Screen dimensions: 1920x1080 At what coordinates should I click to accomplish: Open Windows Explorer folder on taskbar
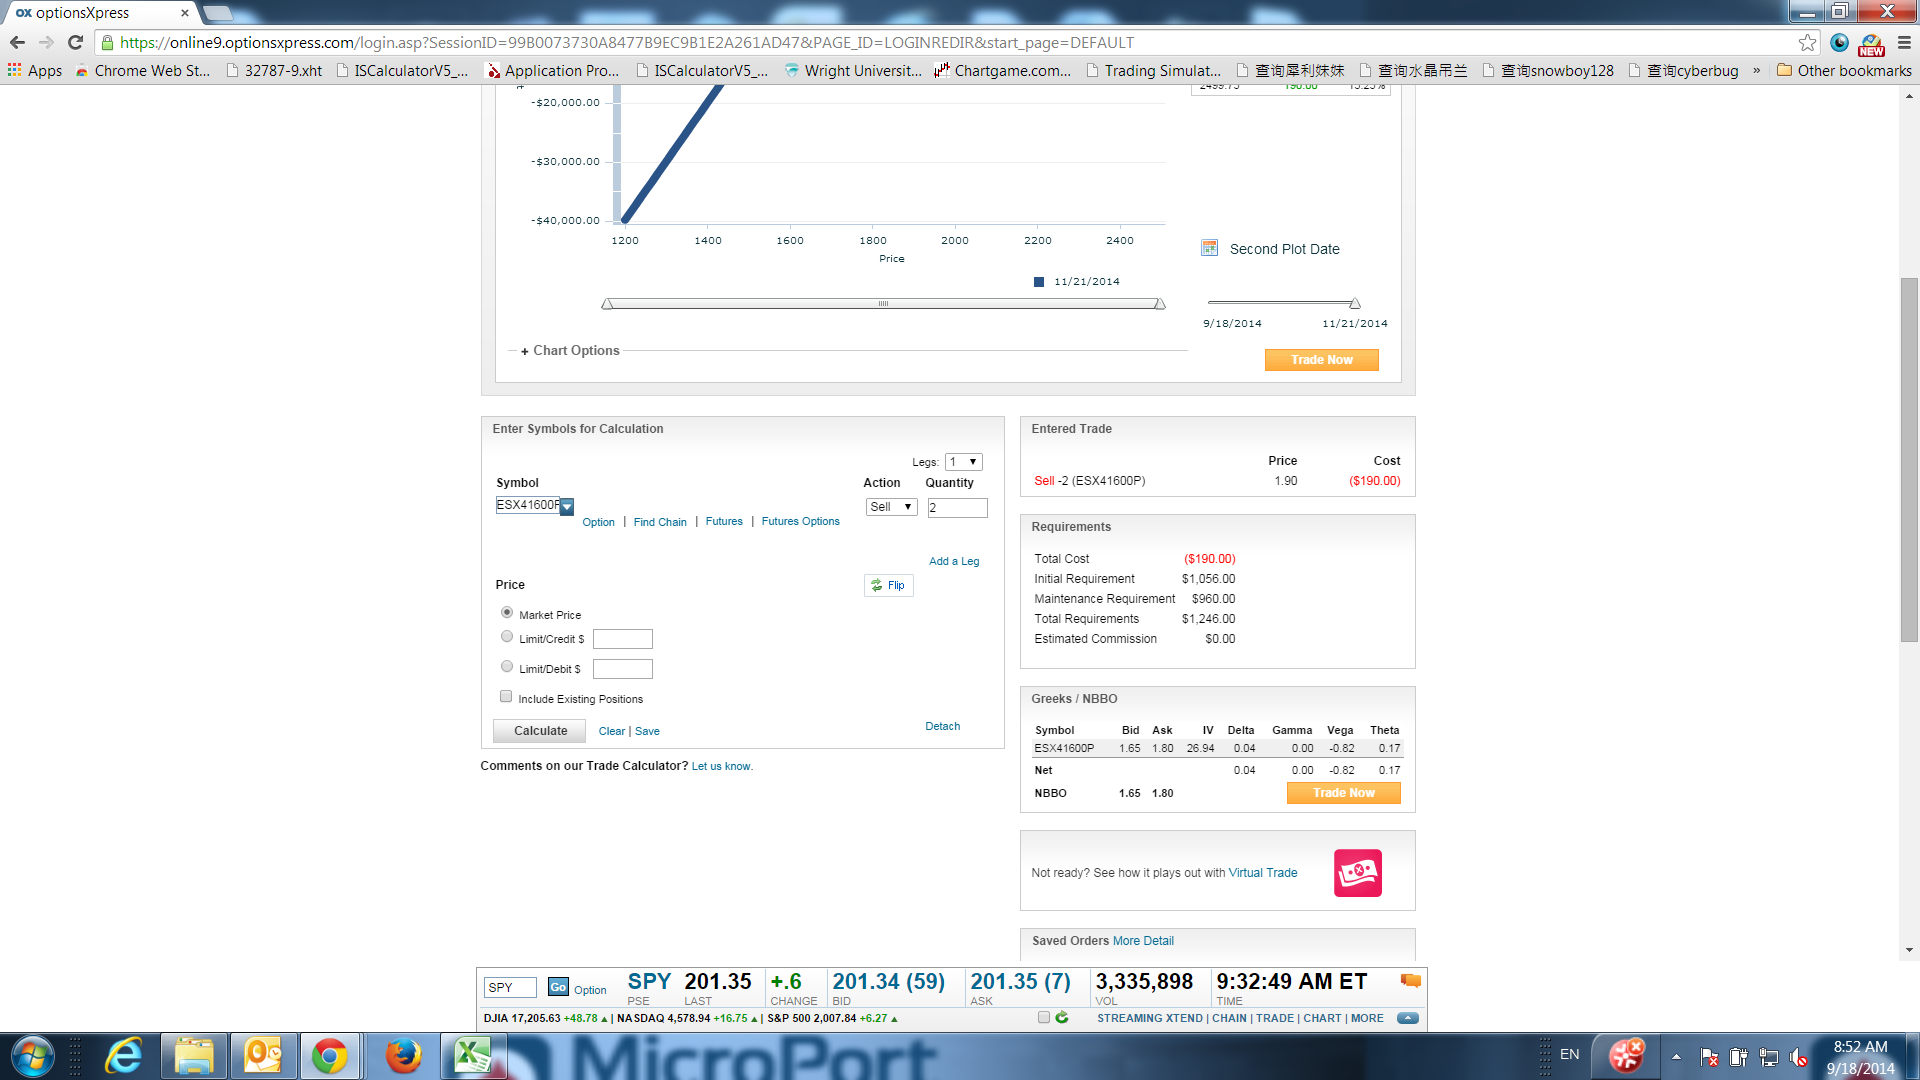click(194, 1056)
